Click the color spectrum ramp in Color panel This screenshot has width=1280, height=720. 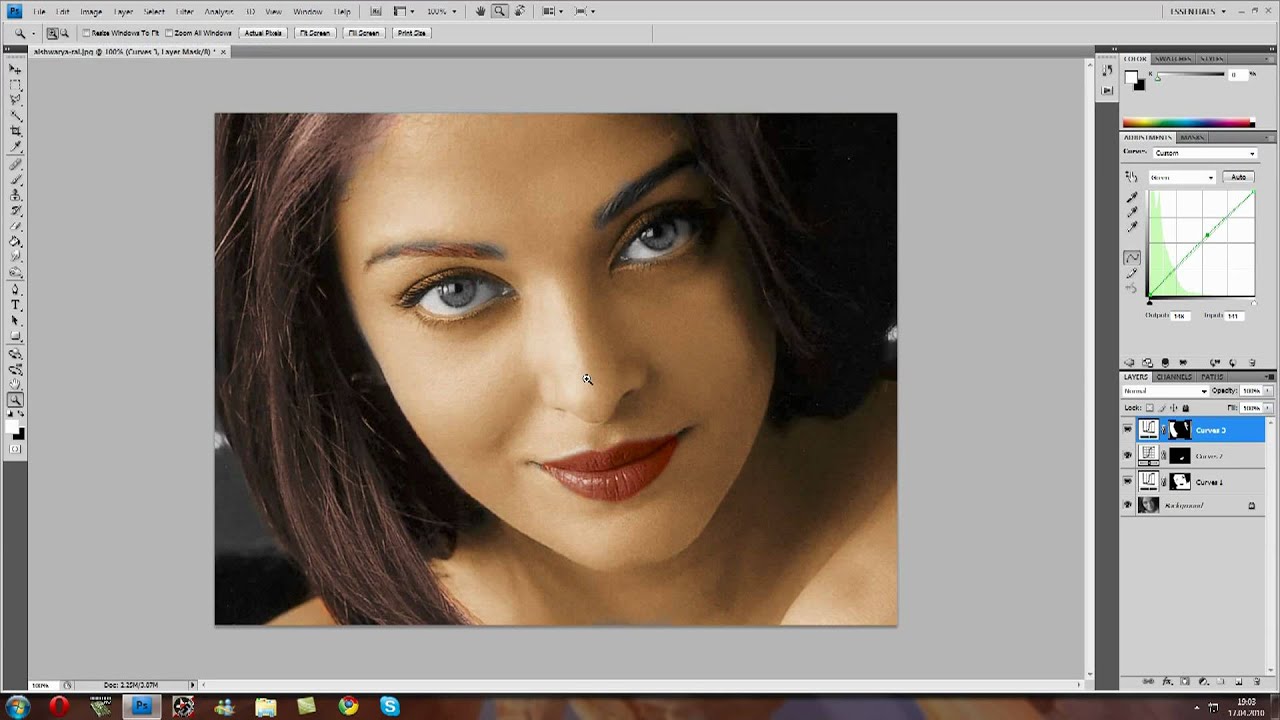click(1188, 123)
